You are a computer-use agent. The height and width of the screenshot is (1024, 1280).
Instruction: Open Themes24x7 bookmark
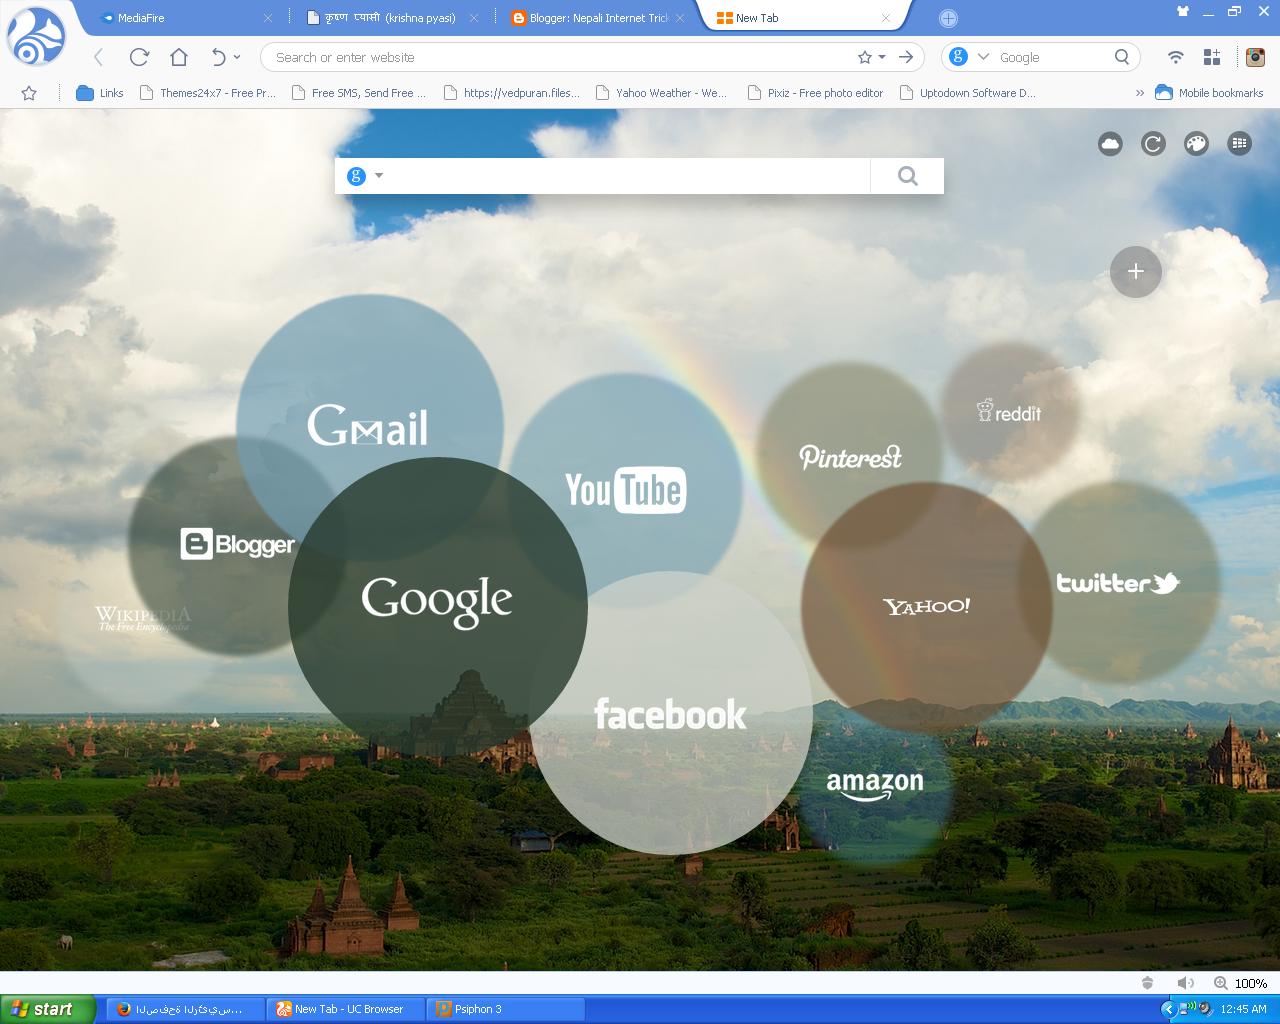pyautogui.click(x=207, y=93)
